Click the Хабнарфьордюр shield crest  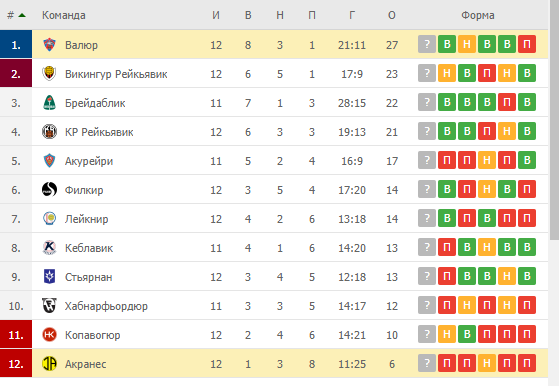pos(49,305)
